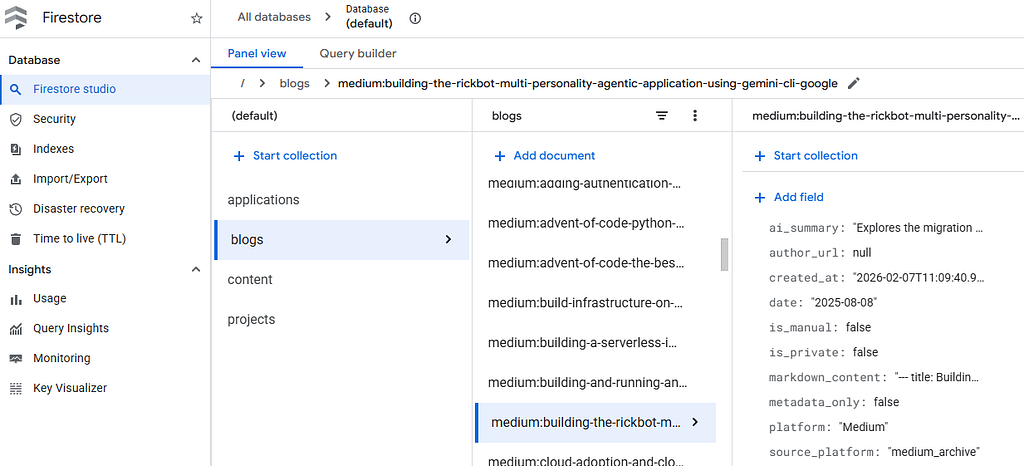Image resolution: width=1024 pixels, height=466 pixels.
Task: Go to All databases breadcrumb
Action: pyautogui.click(x=274, y=17)
